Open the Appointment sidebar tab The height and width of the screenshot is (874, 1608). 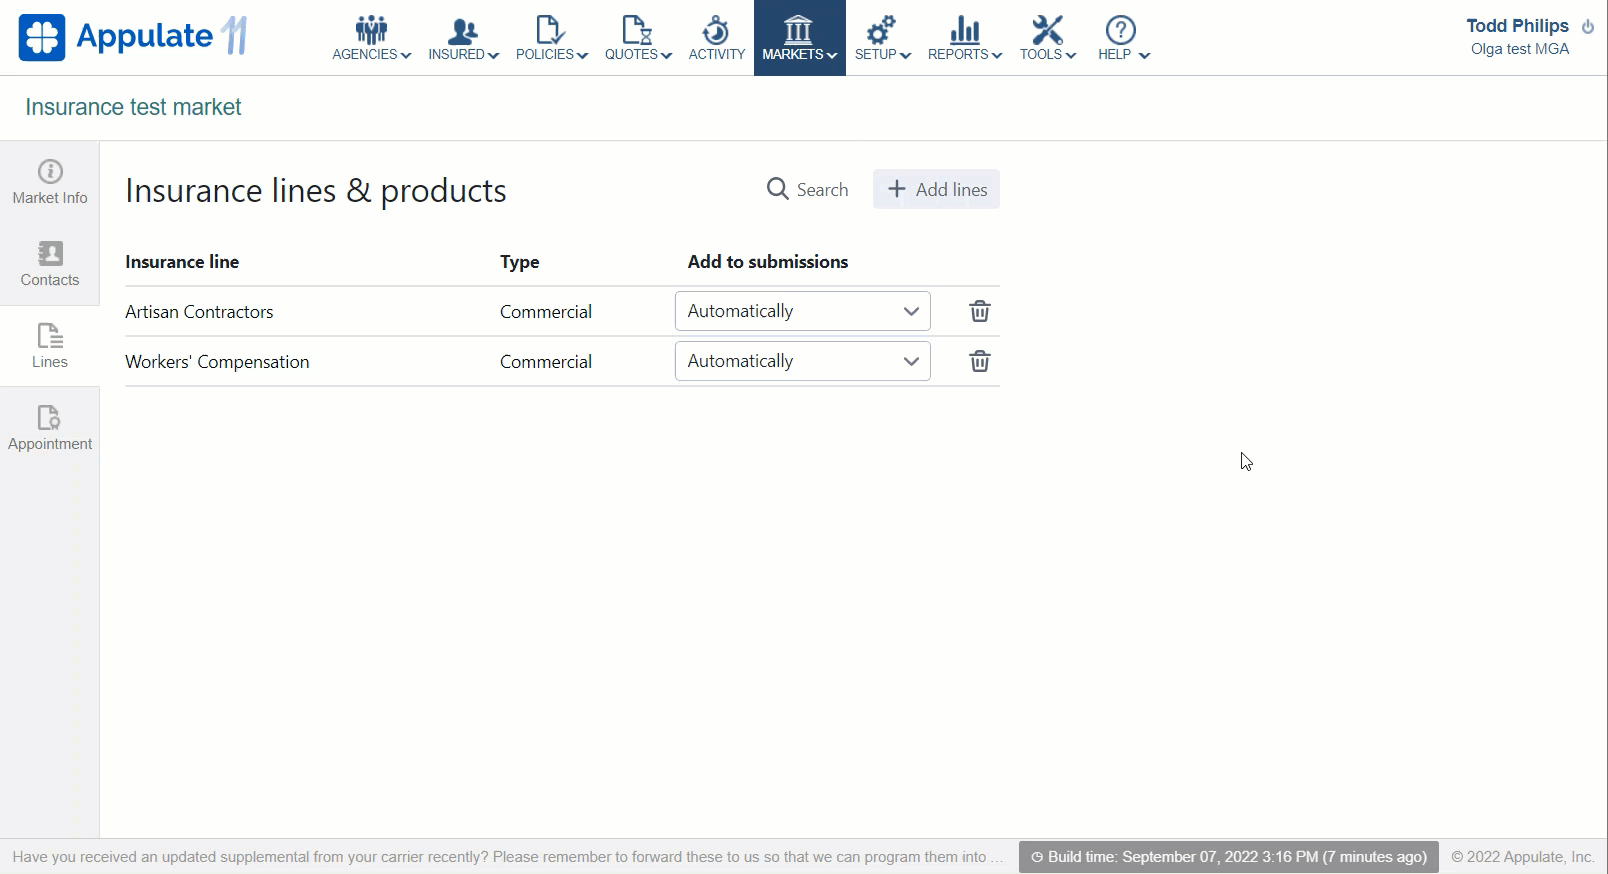[50, 428]
